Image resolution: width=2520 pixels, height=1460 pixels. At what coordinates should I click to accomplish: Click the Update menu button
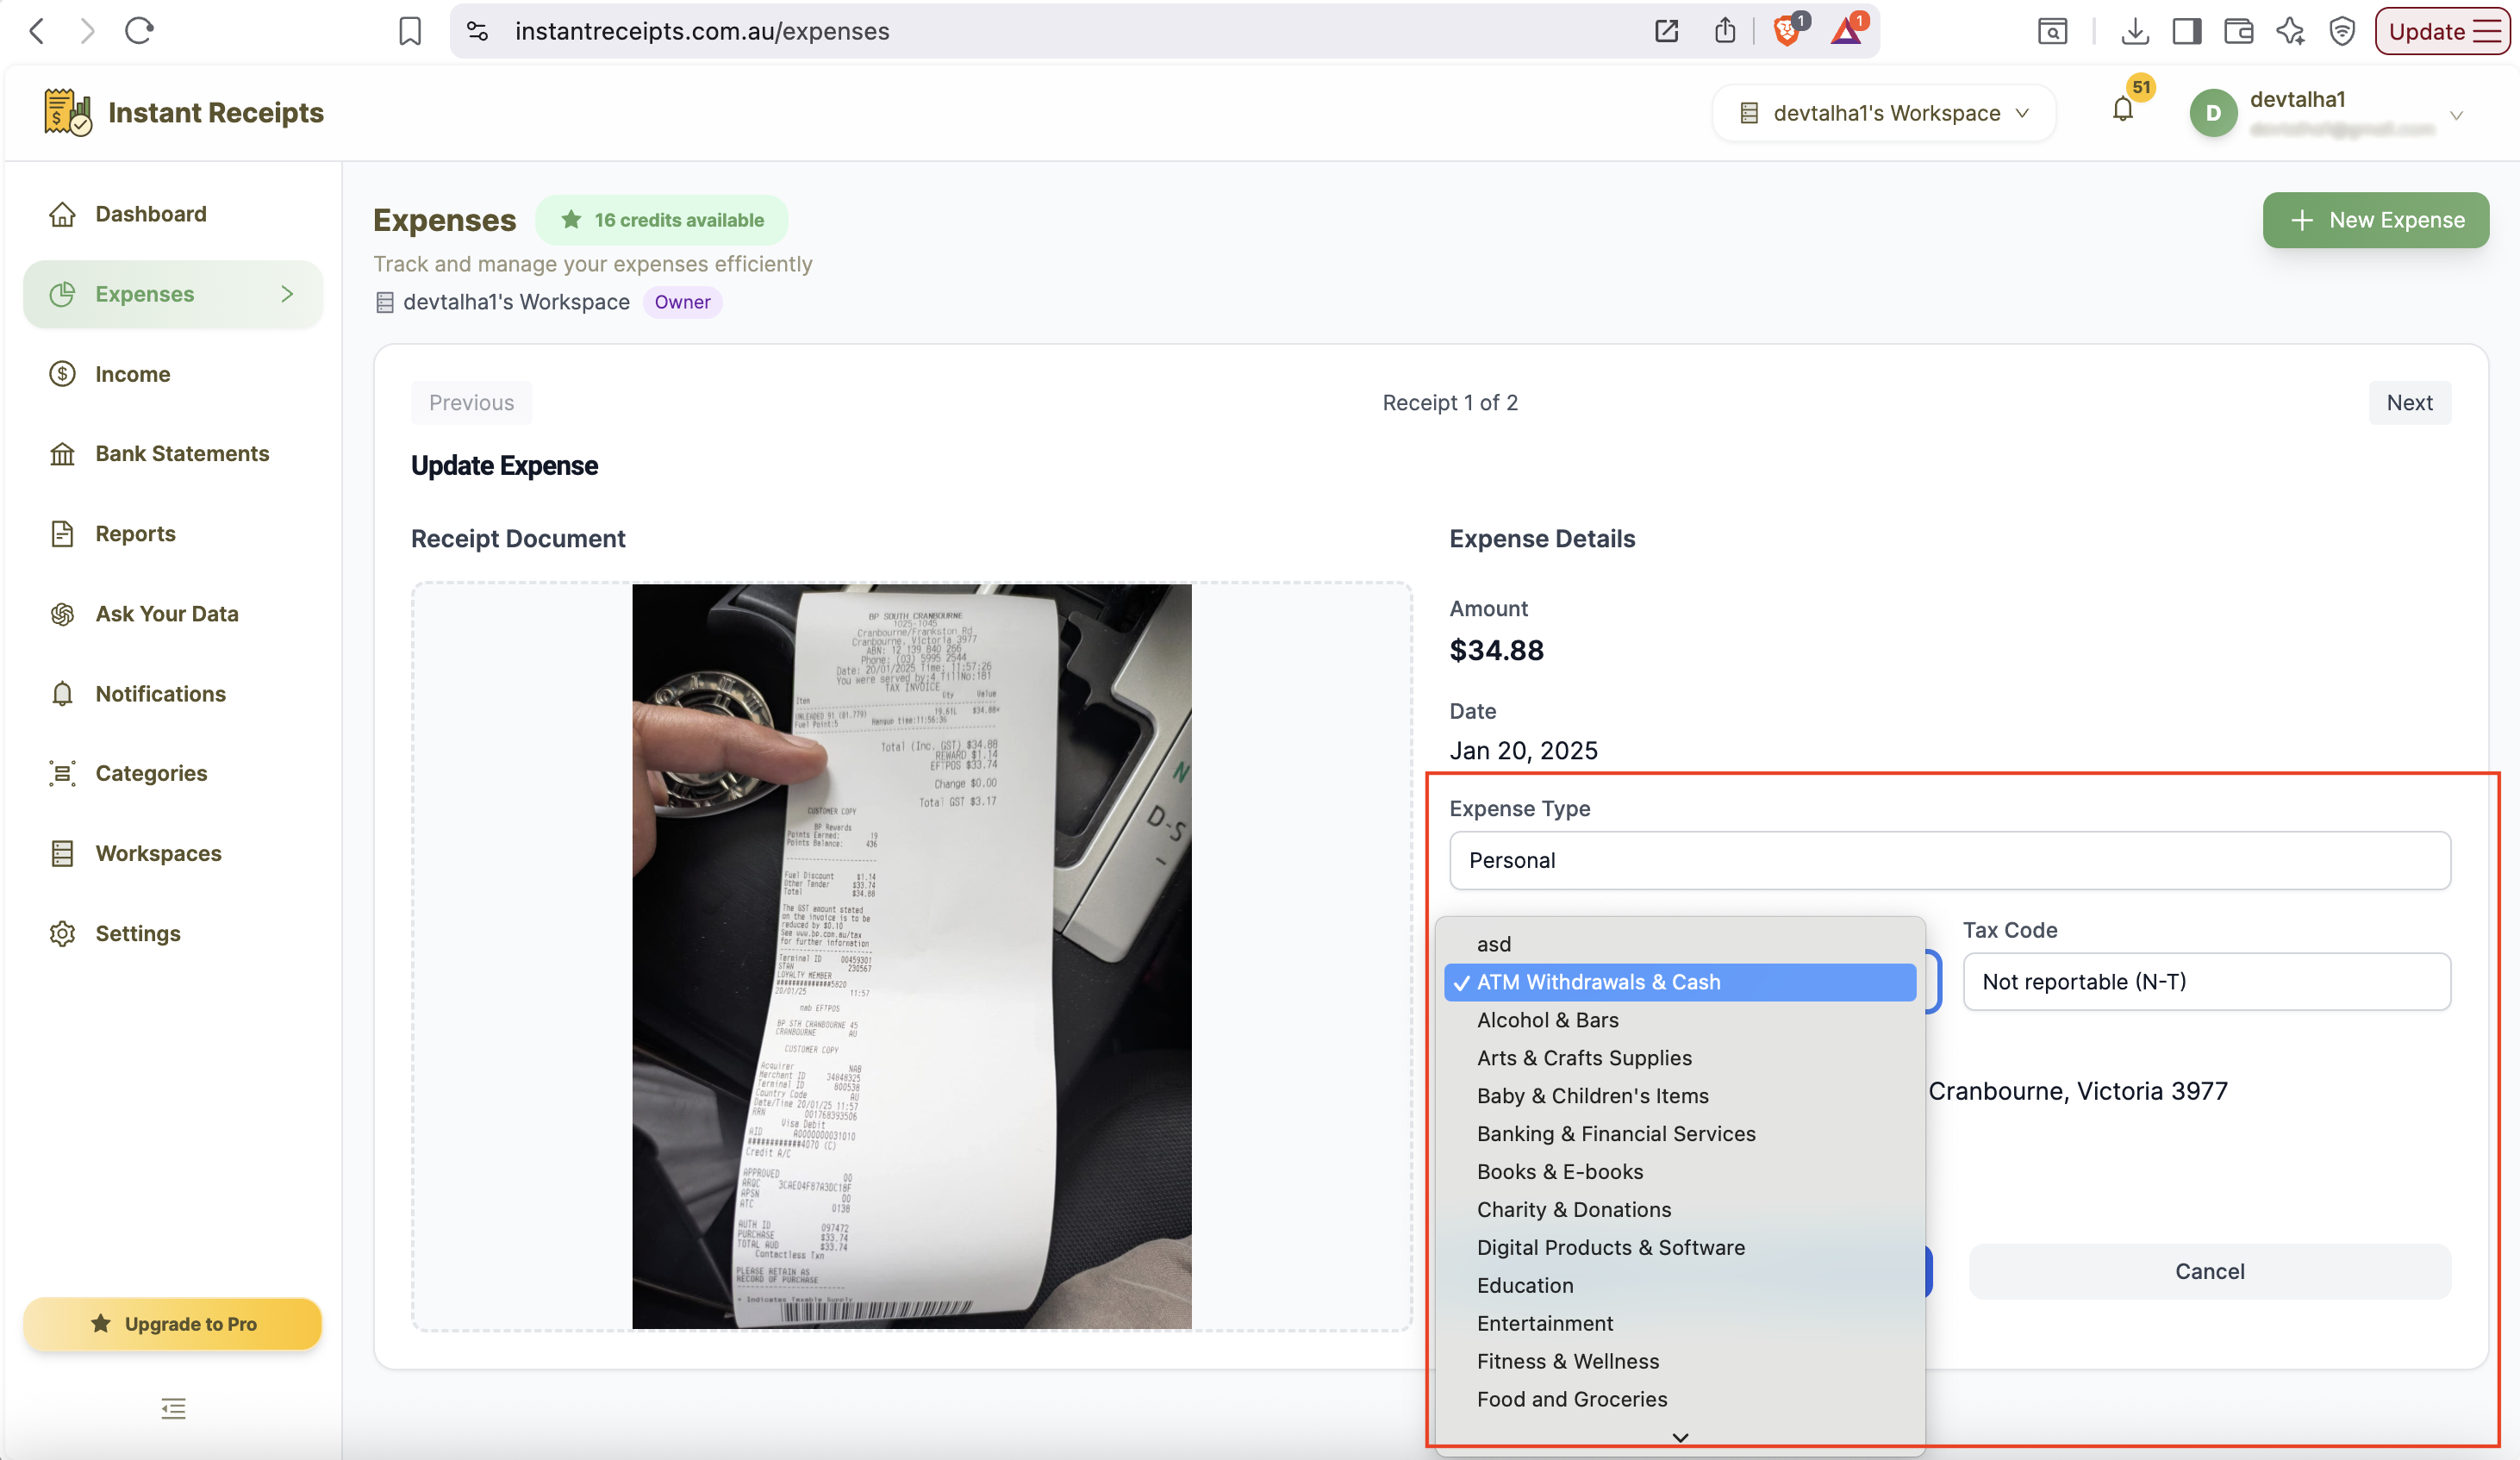click(2442, 31)
